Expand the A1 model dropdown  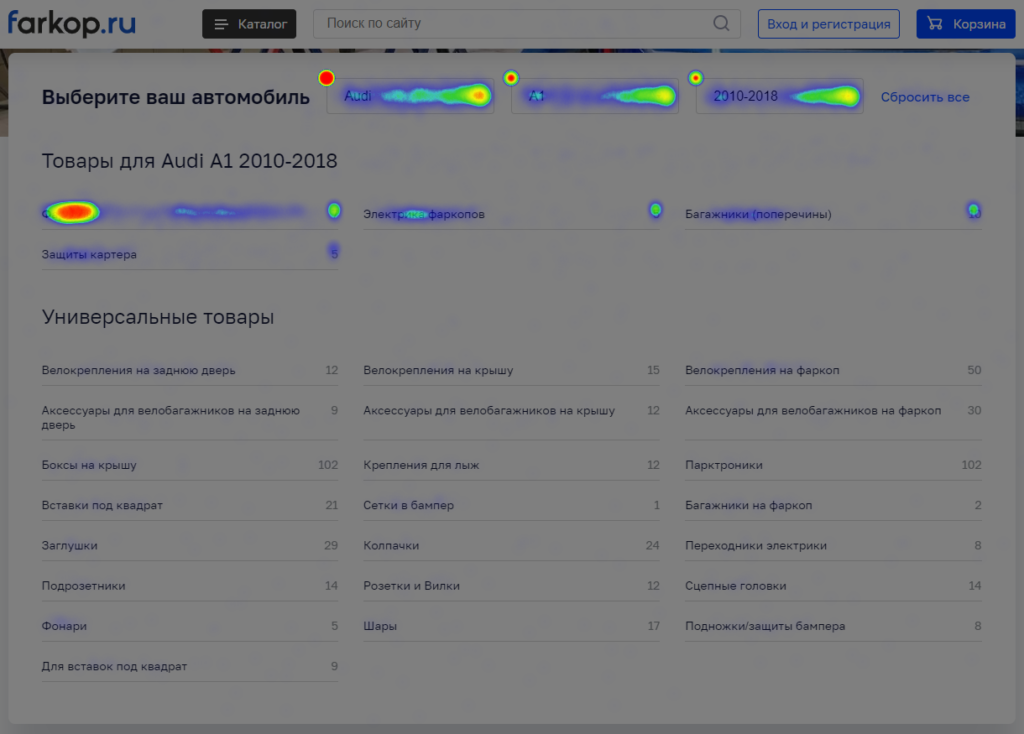[595, 97]
